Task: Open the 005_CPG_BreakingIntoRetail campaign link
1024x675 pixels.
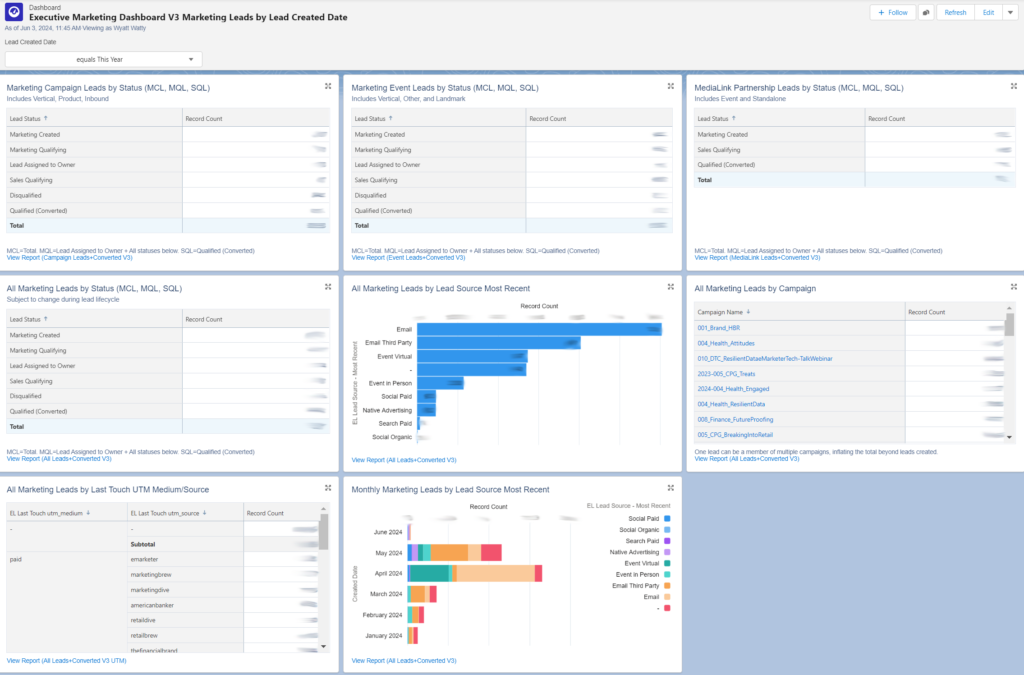Action: [735, 435]
